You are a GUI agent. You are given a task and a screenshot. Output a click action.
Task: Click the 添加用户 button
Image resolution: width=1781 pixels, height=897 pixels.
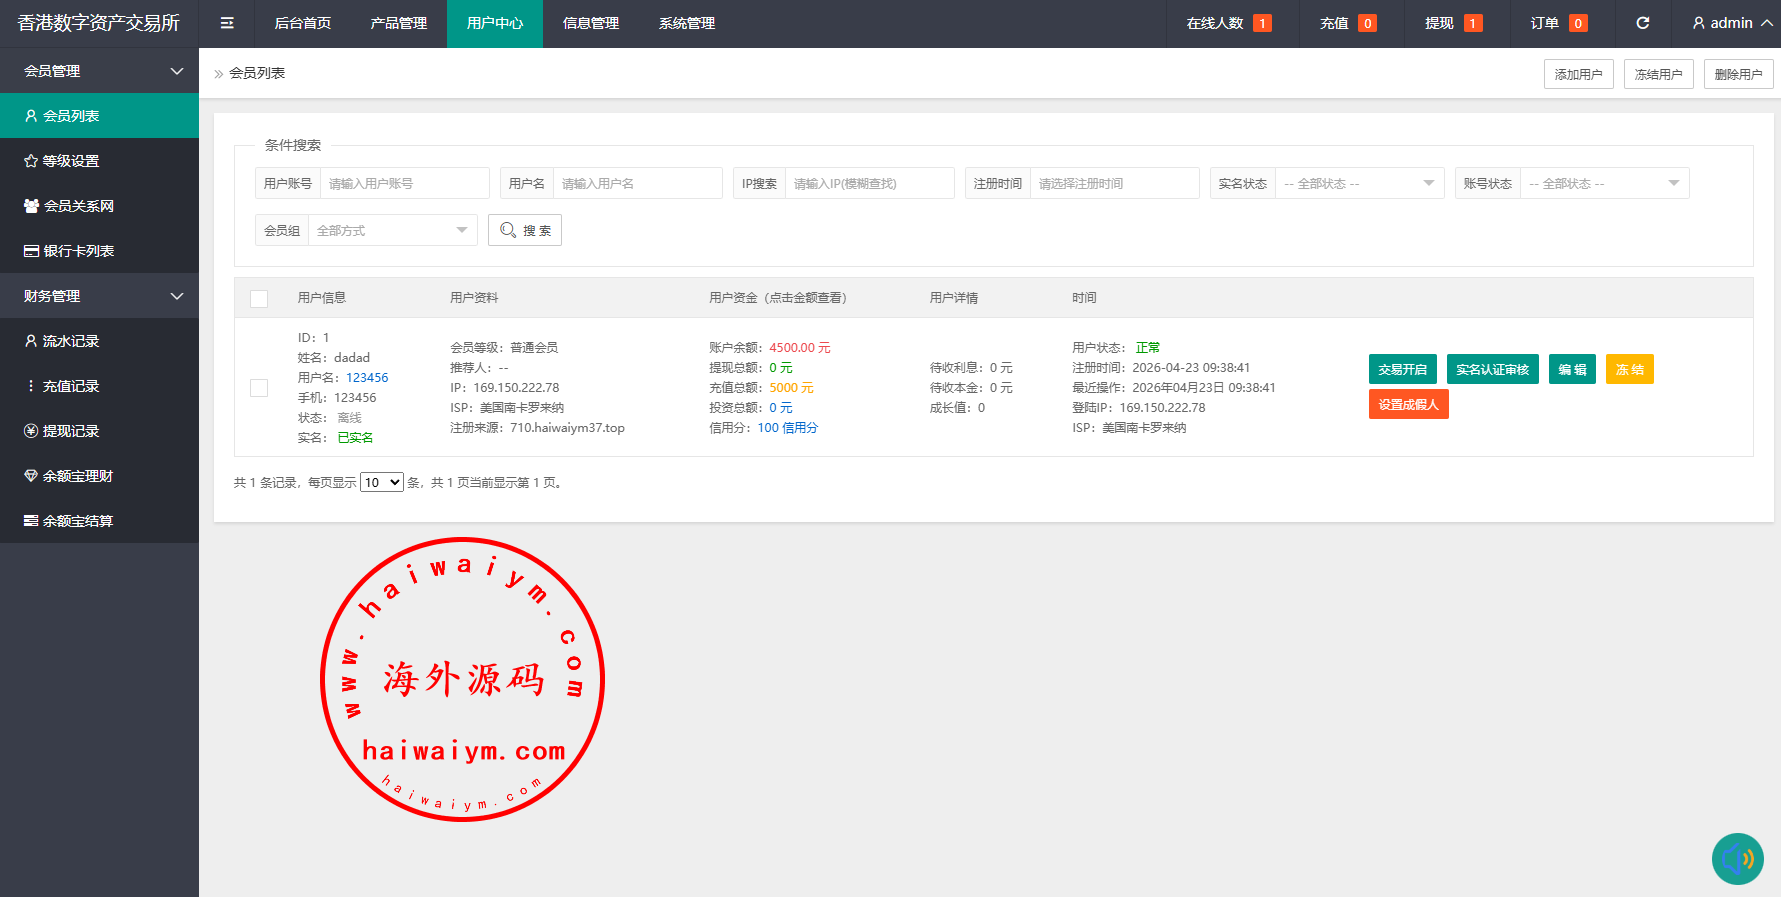pos(1578,74)
